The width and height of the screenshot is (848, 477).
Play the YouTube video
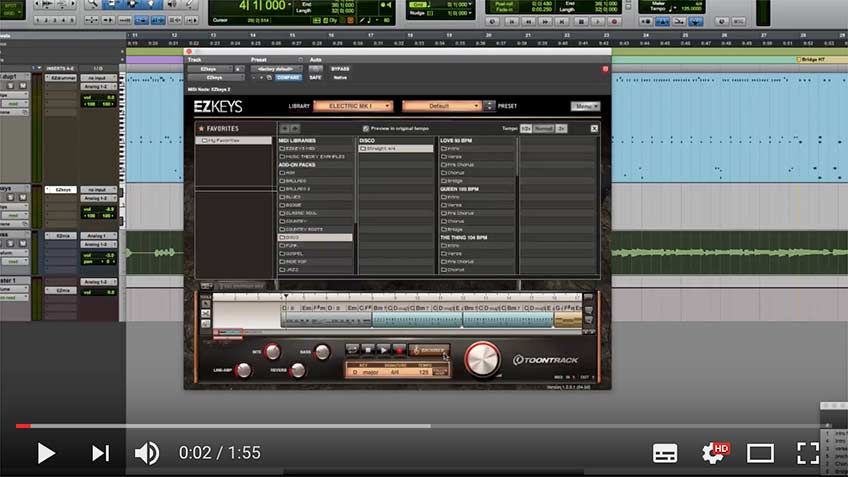46,453
